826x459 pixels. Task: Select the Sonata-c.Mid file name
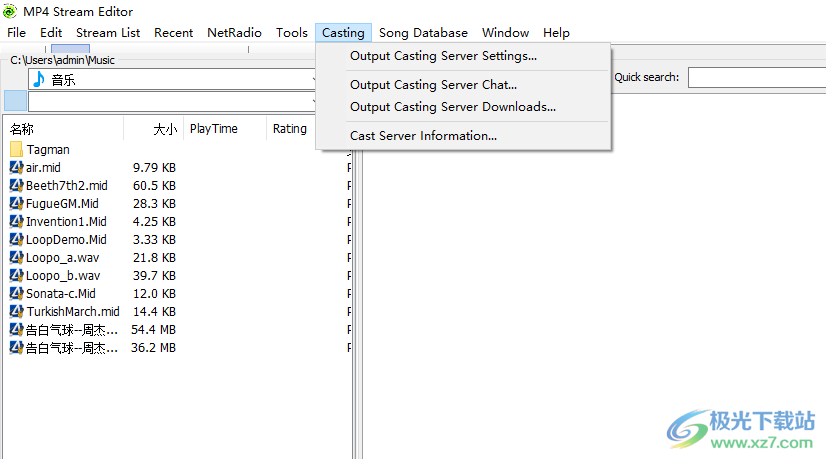click(x=61, y=294)
